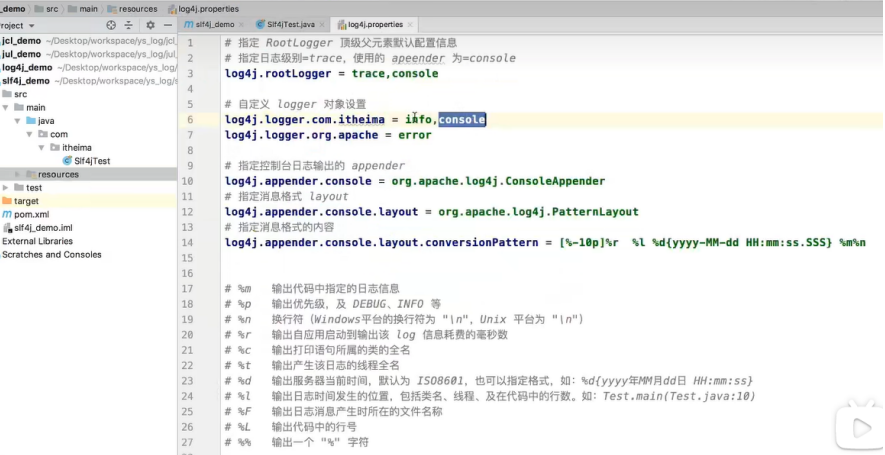Click the resources breadcrumb in navigation bar
885x455 pixels.
pyautogui.click(x=133, y=9)
